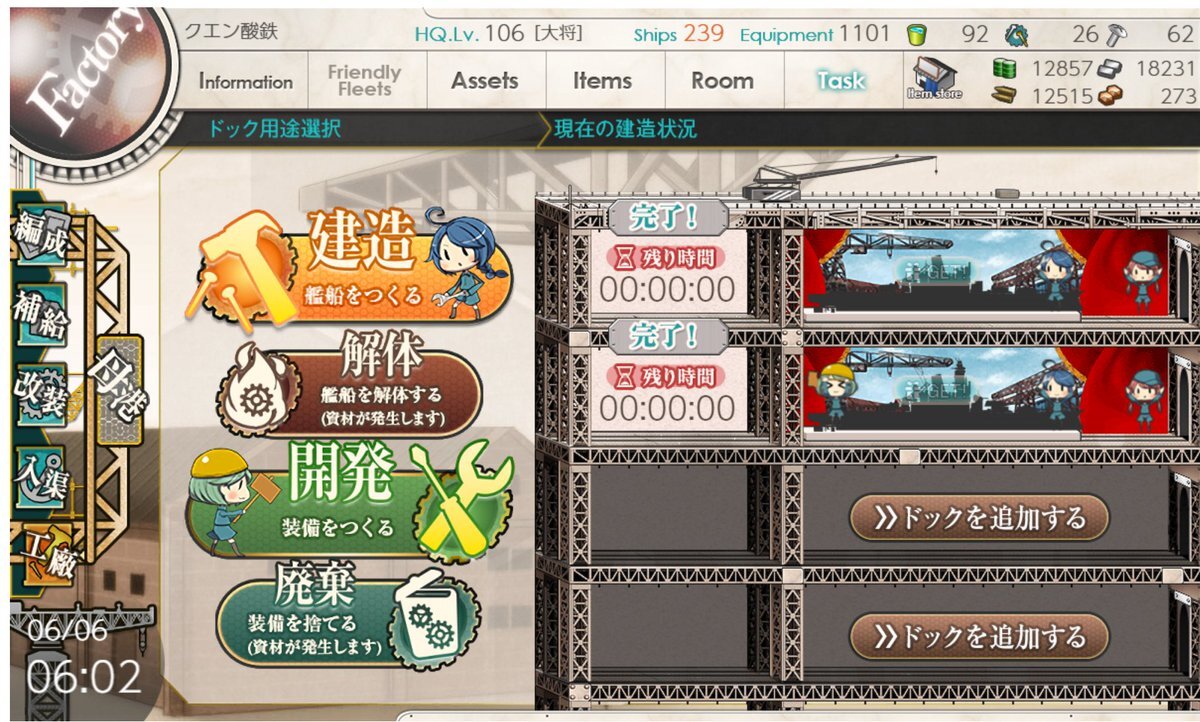Open the Items tab
1200x722 pixels.
coord(602,81)
